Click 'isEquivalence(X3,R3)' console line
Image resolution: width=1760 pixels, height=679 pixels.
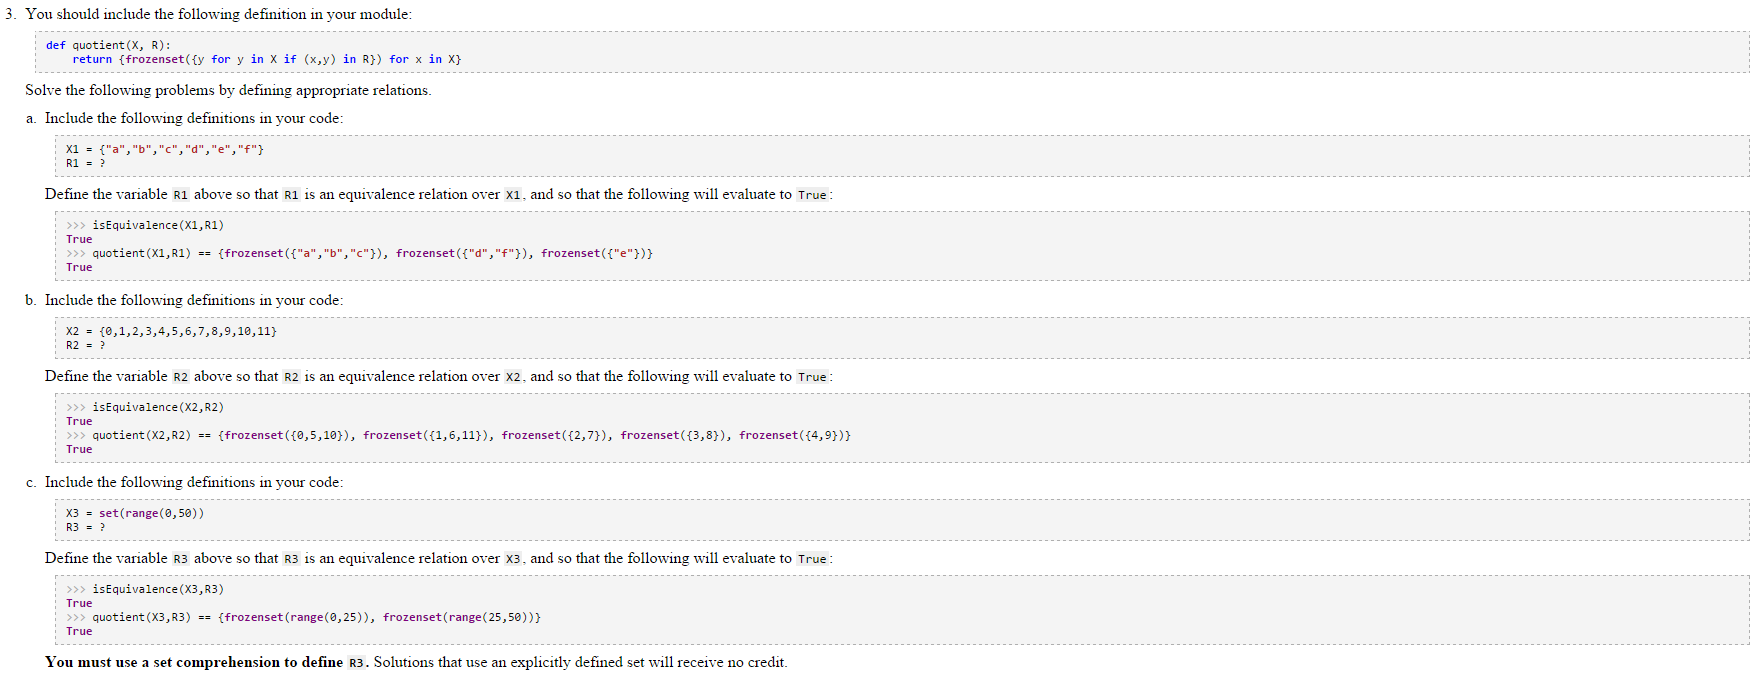tap(158, 589)
